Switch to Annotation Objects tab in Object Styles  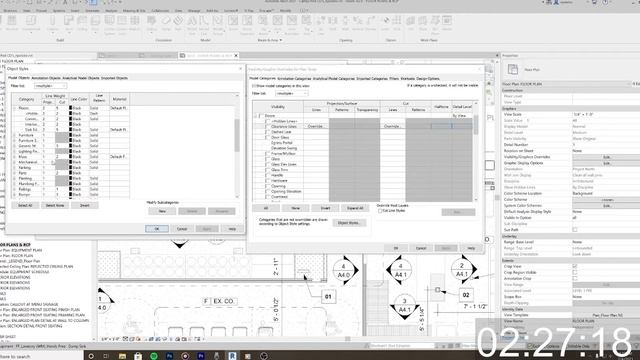pyautogui.click(x=46, y=78)
